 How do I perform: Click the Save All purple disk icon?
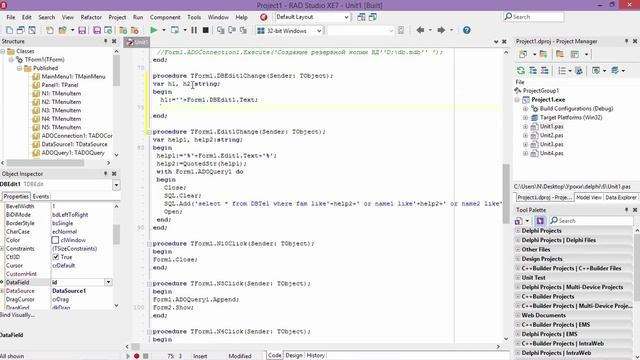[97, 30]
